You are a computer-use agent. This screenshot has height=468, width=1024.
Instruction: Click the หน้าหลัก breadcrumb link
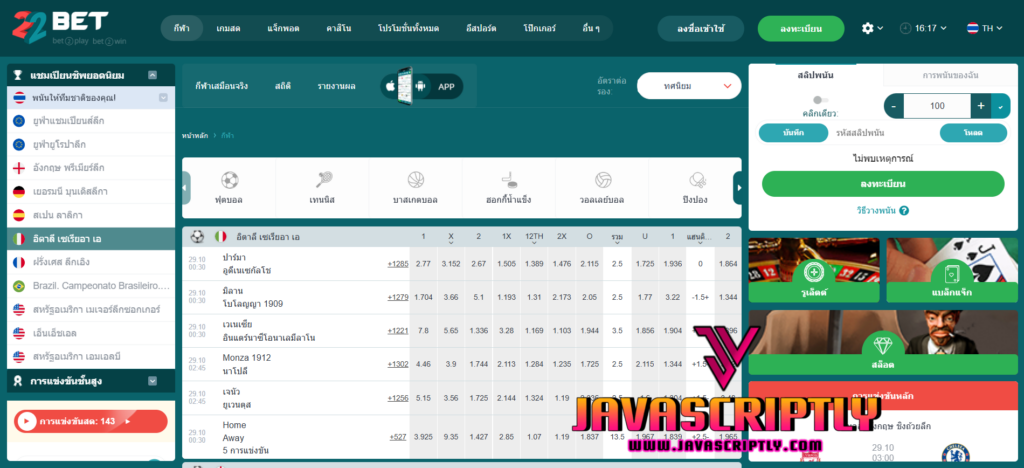pyautogui.click(x=195, y=136)
